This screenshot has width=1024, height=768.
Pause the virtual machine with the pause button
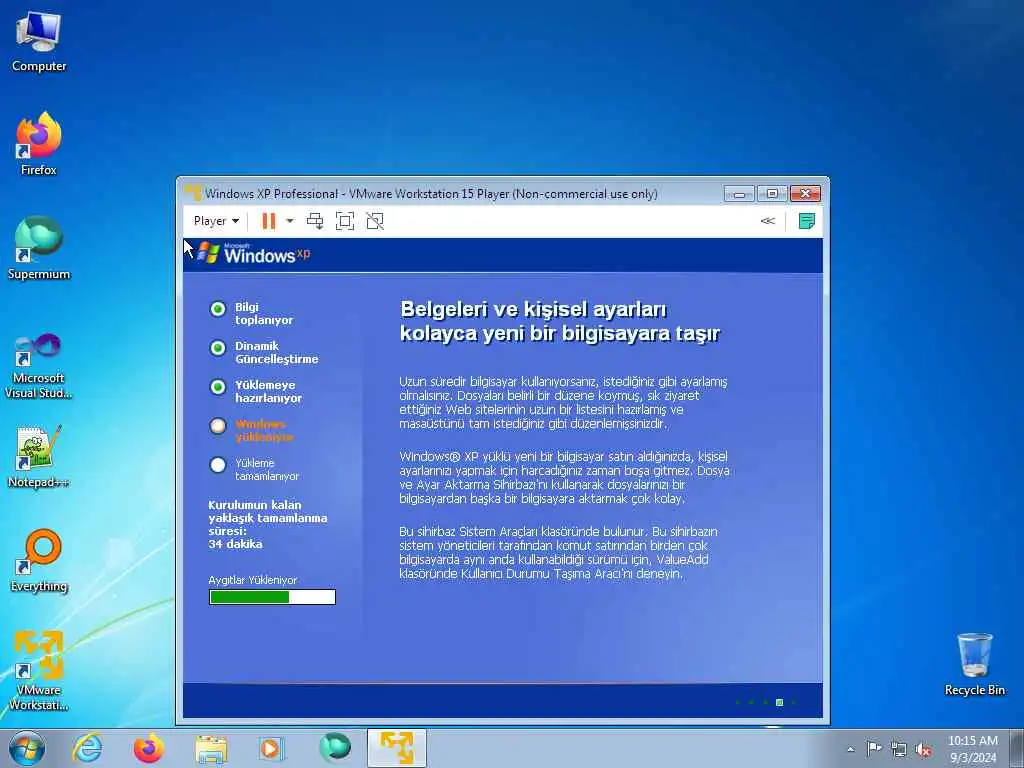(x=268, y=221)
